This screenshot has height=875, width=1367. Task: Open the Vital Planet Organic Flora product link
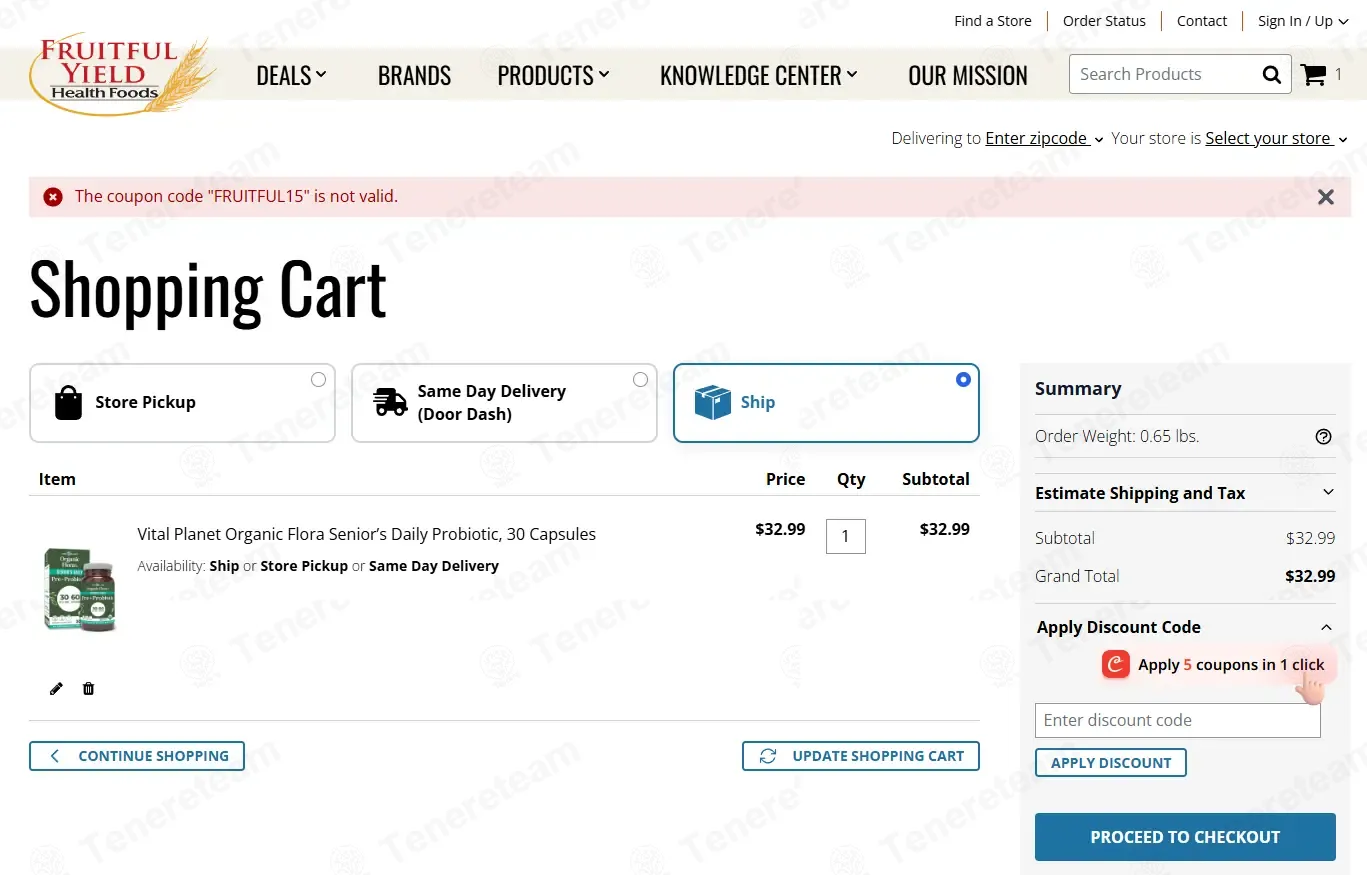click(x=366, y=534)
